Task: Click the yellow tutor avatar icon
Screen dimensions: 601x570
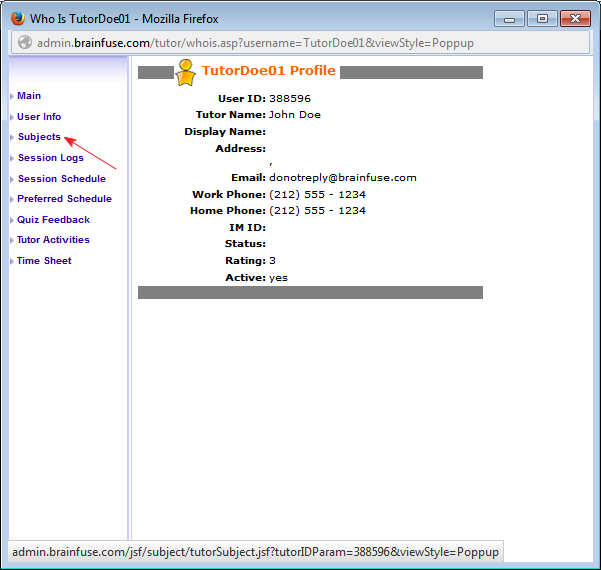Action: pos(185,72)
